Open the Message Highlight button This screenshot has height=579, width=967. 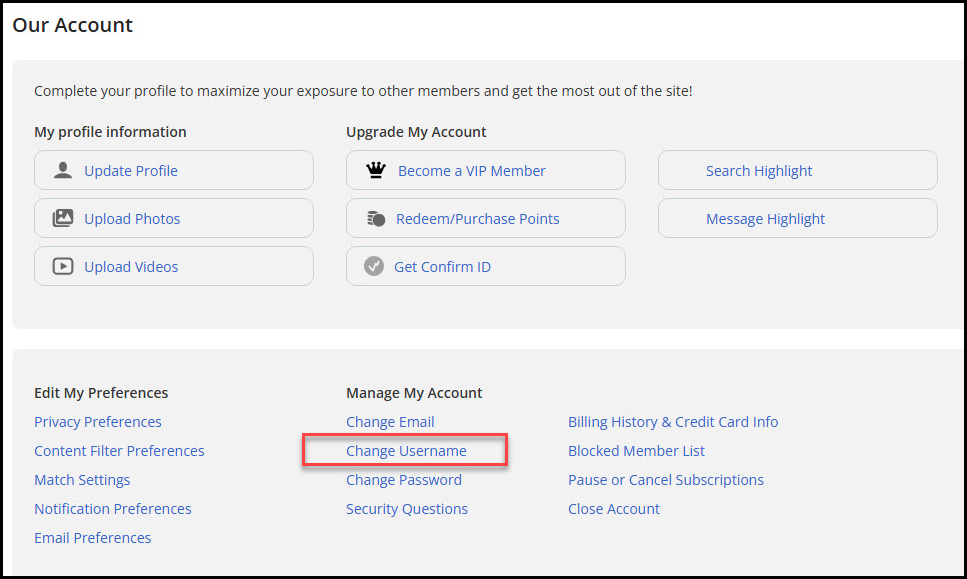click(x=797, y=218)
